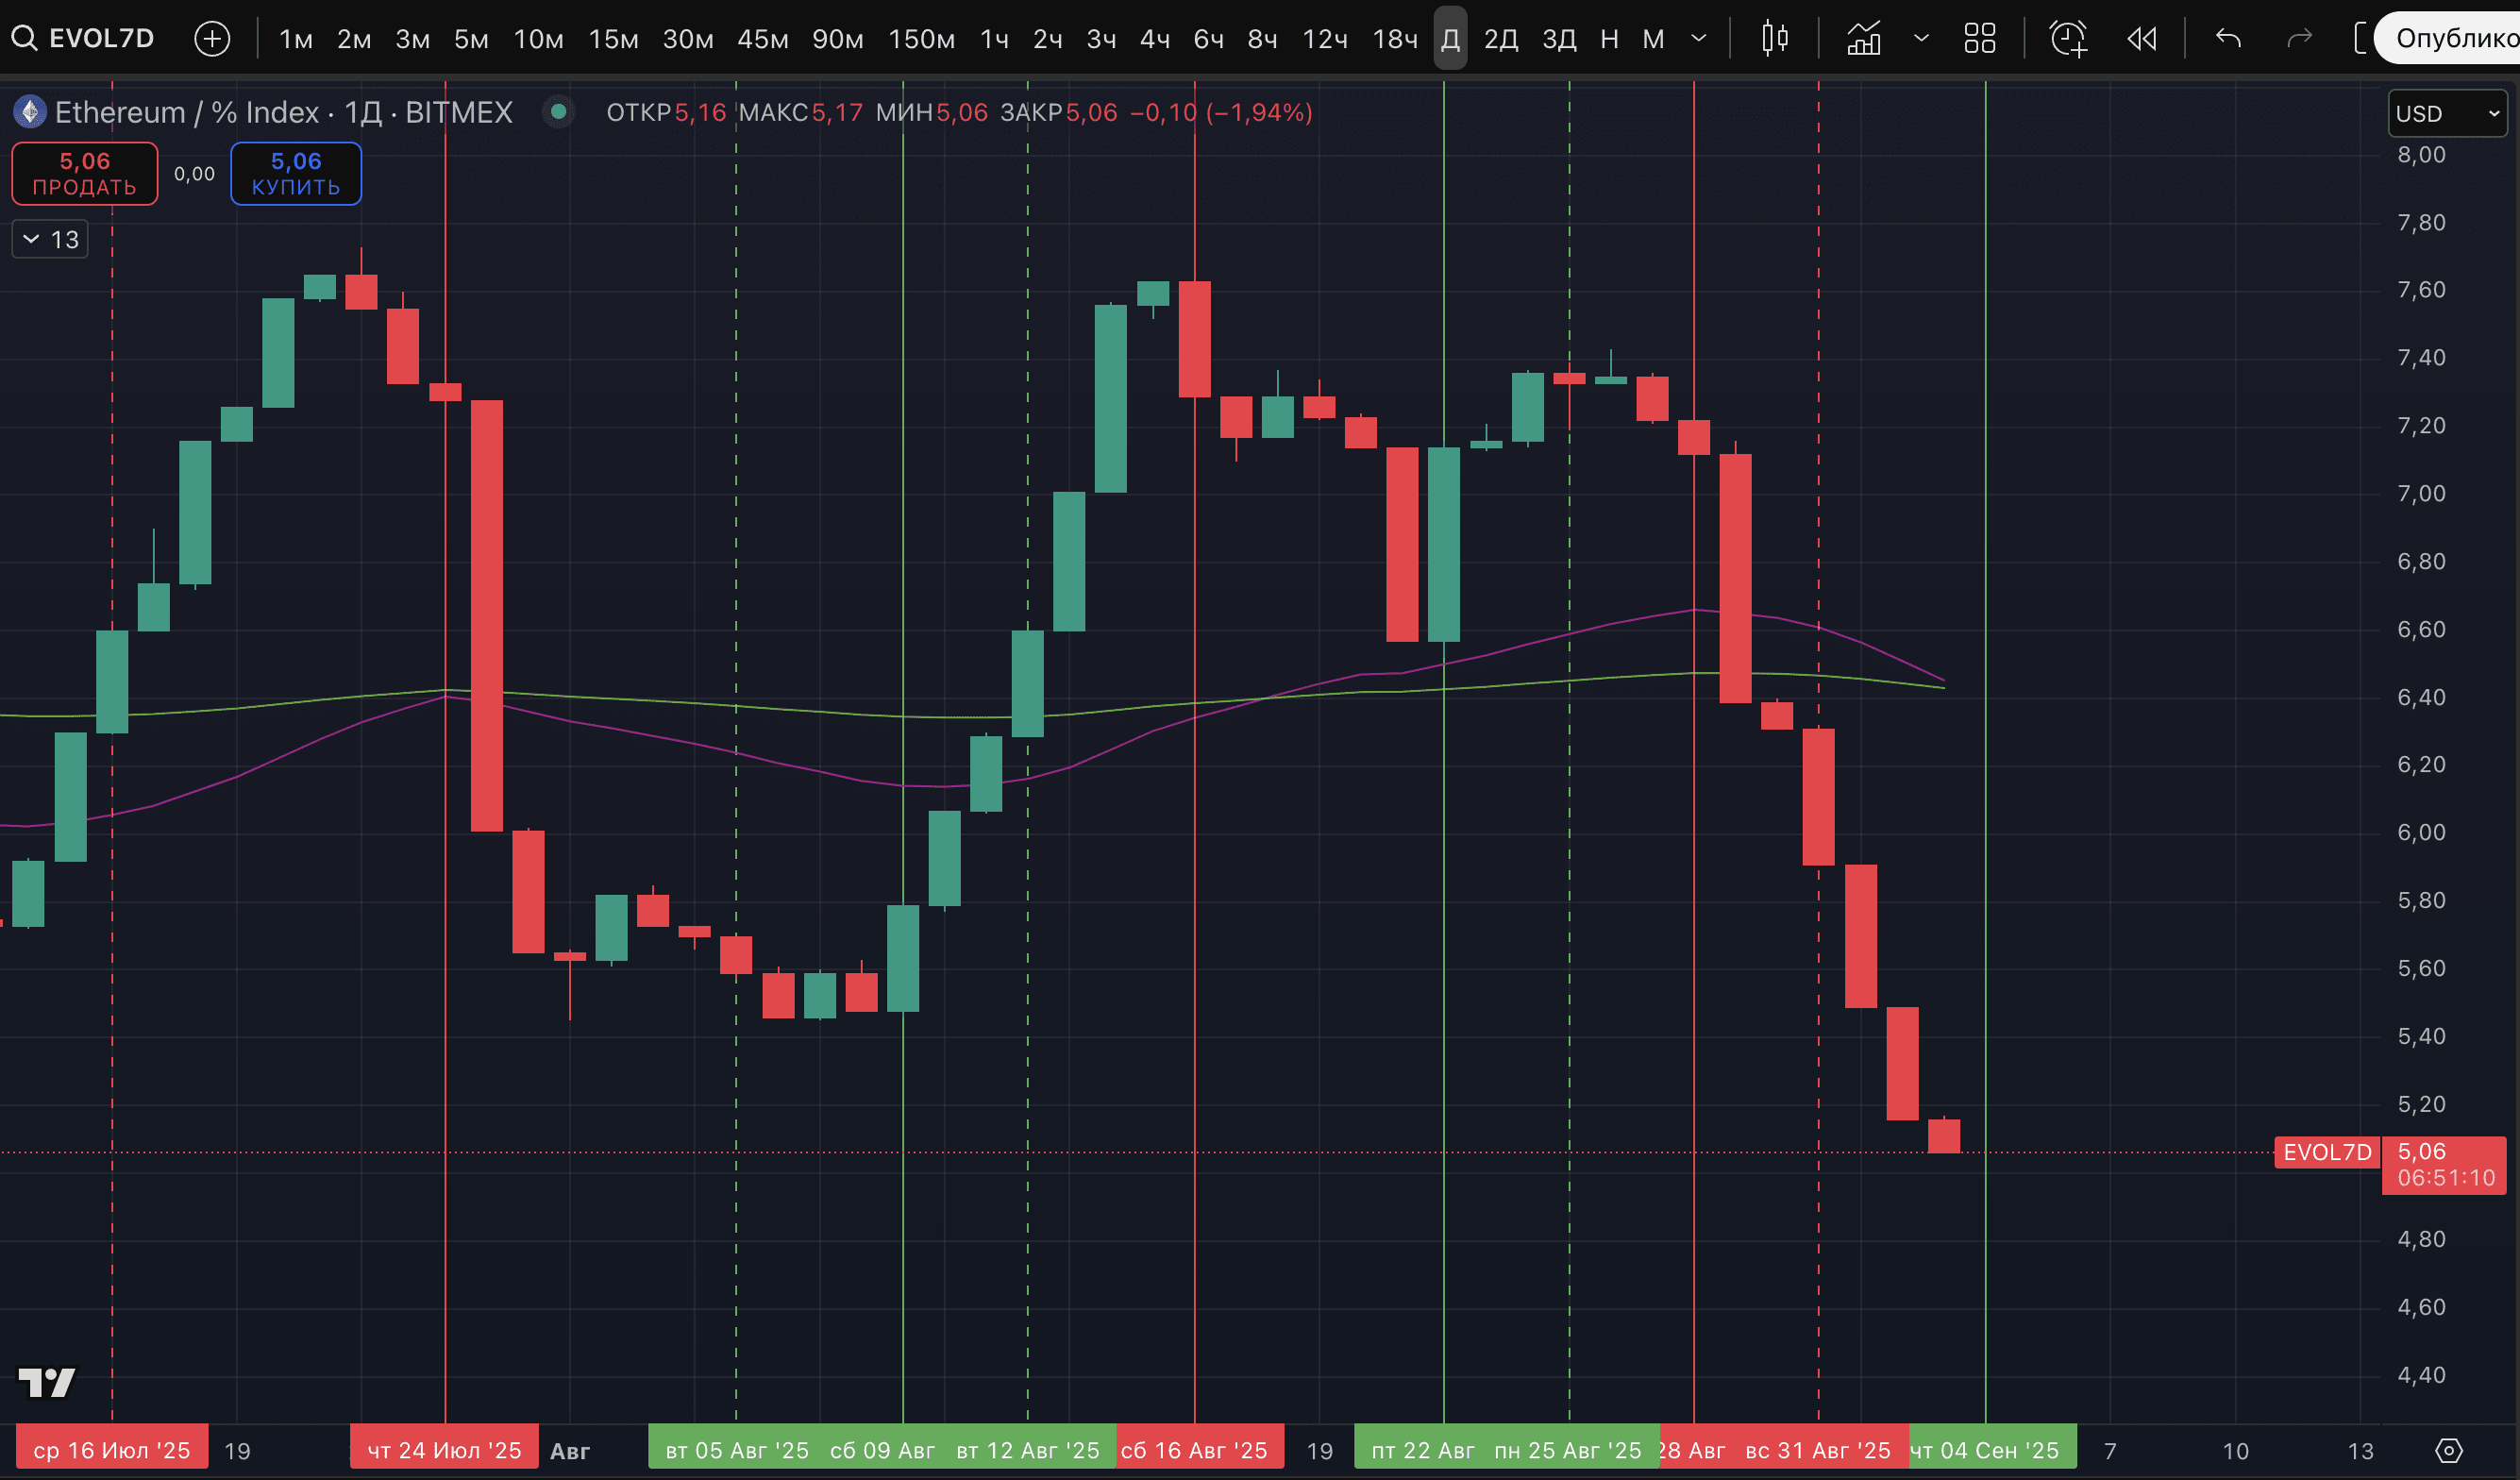Image resolution: width=2520 pixels, height=1480 pixels.
Task: Expand the timeframe list chevron
Action: click(x=1698, y=39)
